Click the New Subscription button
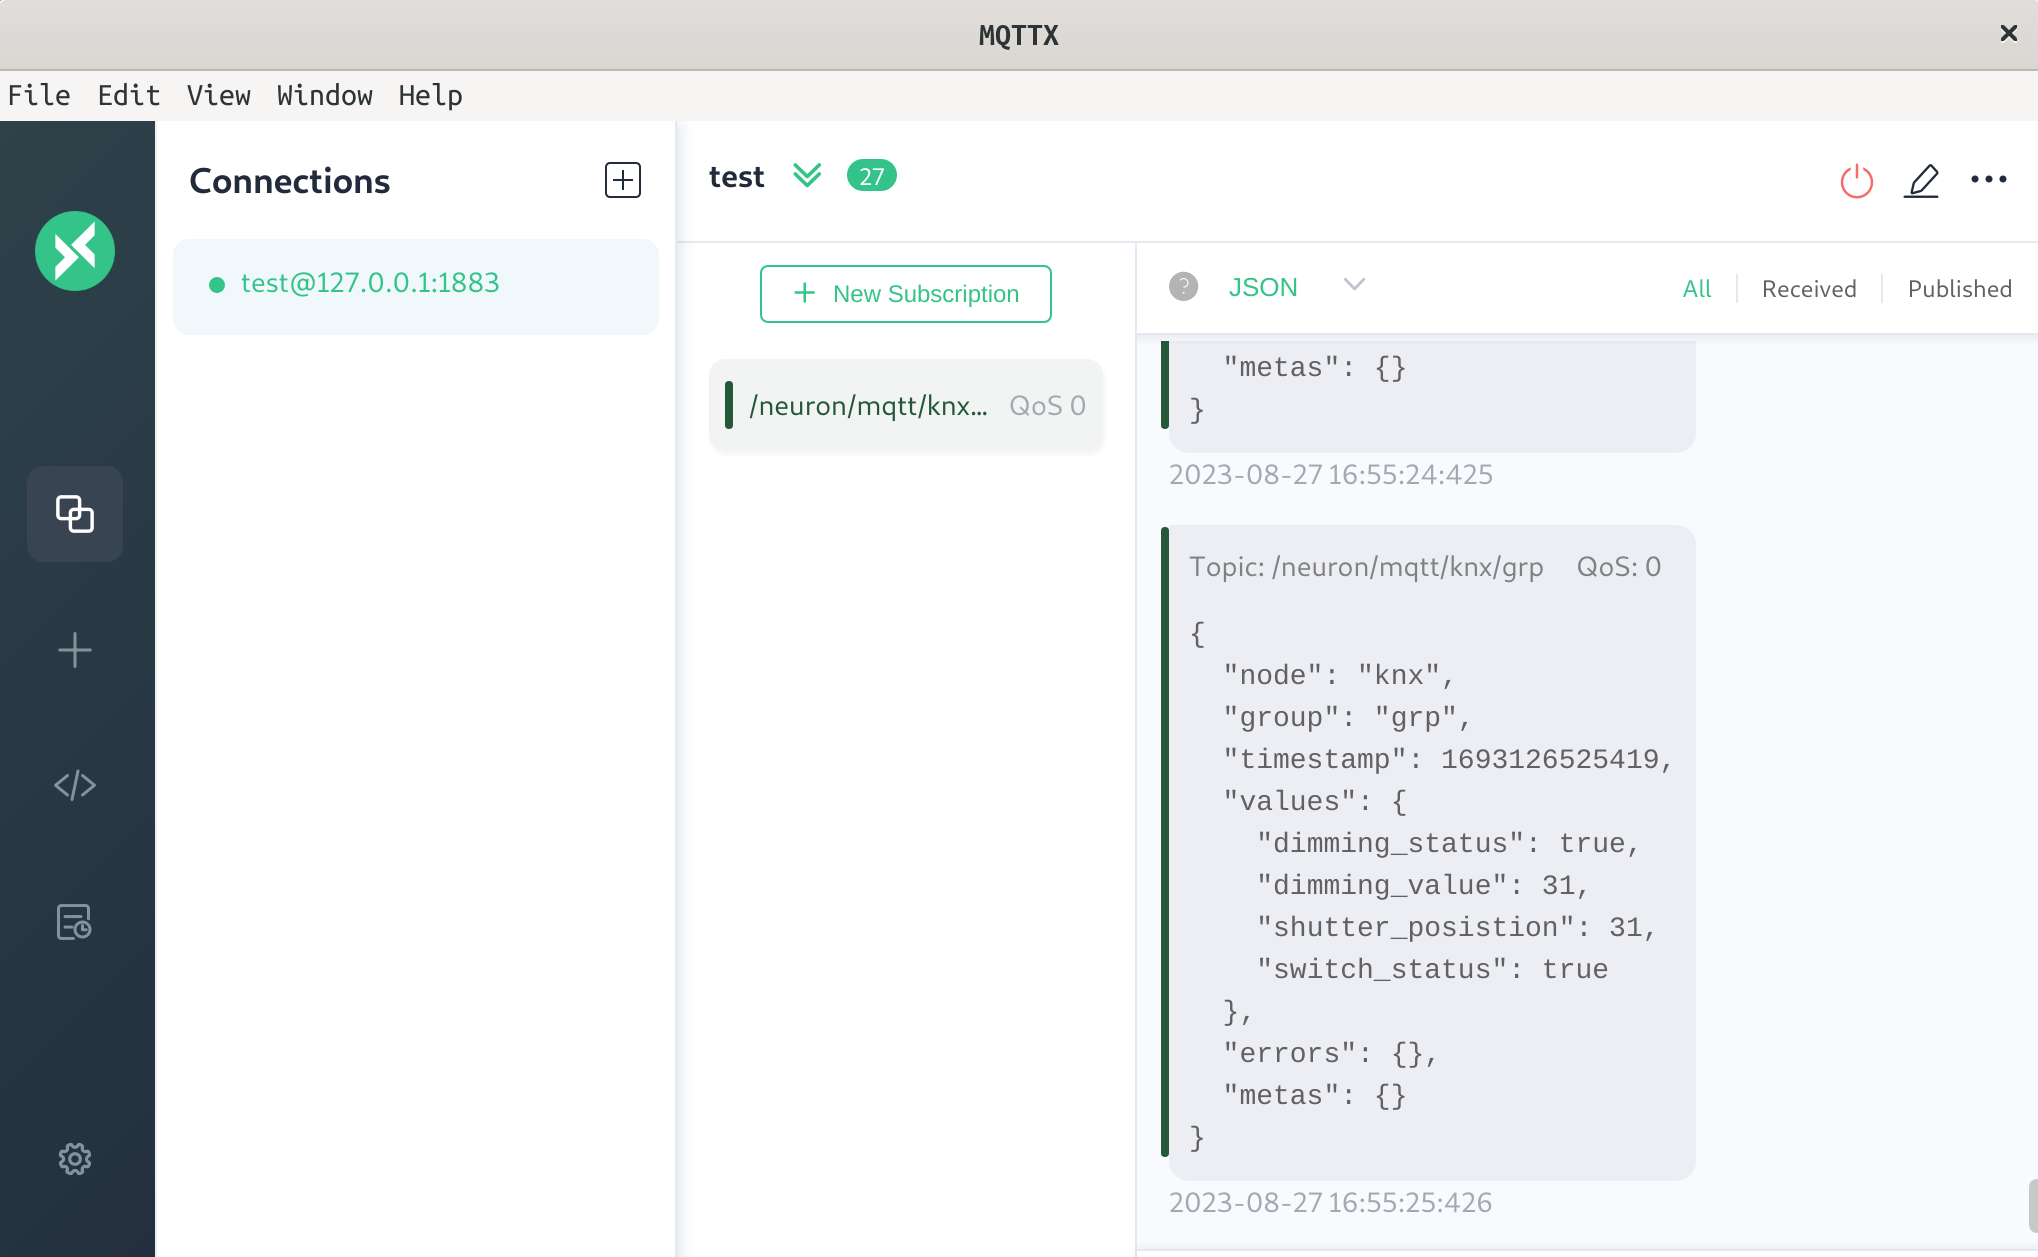 905,293
